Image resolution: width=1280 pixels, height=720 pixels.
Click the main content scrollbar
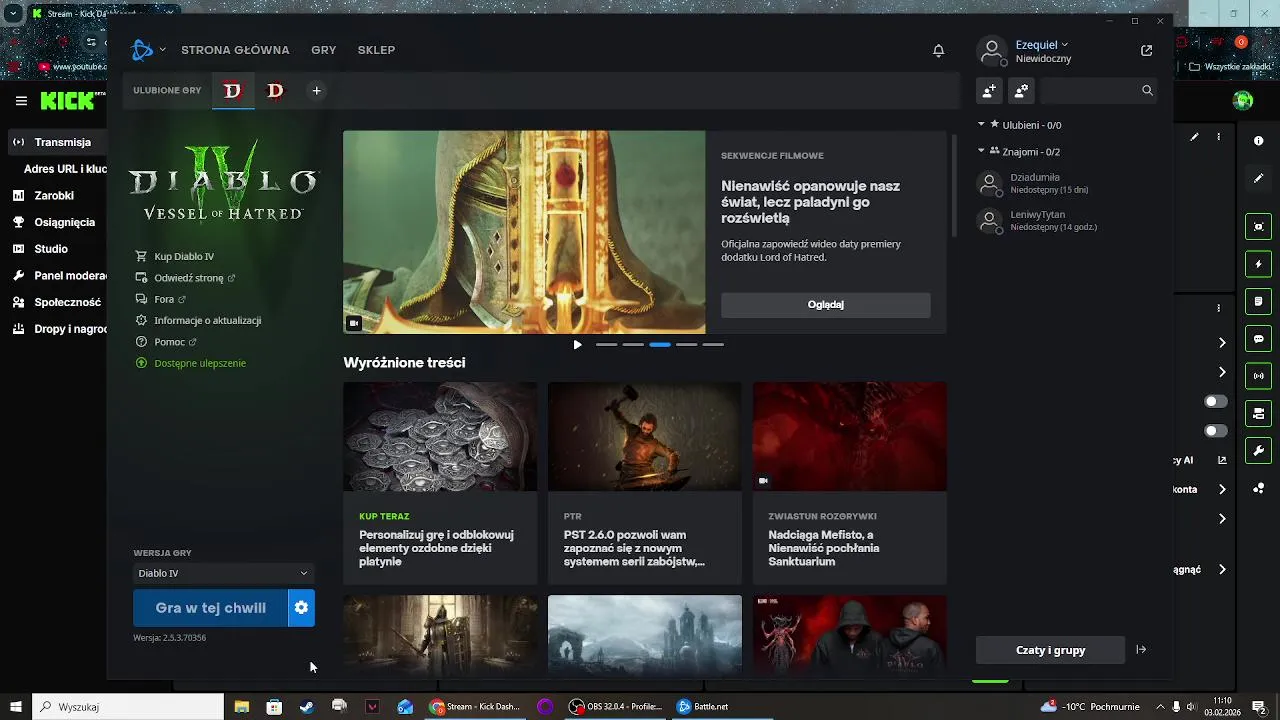954,186
